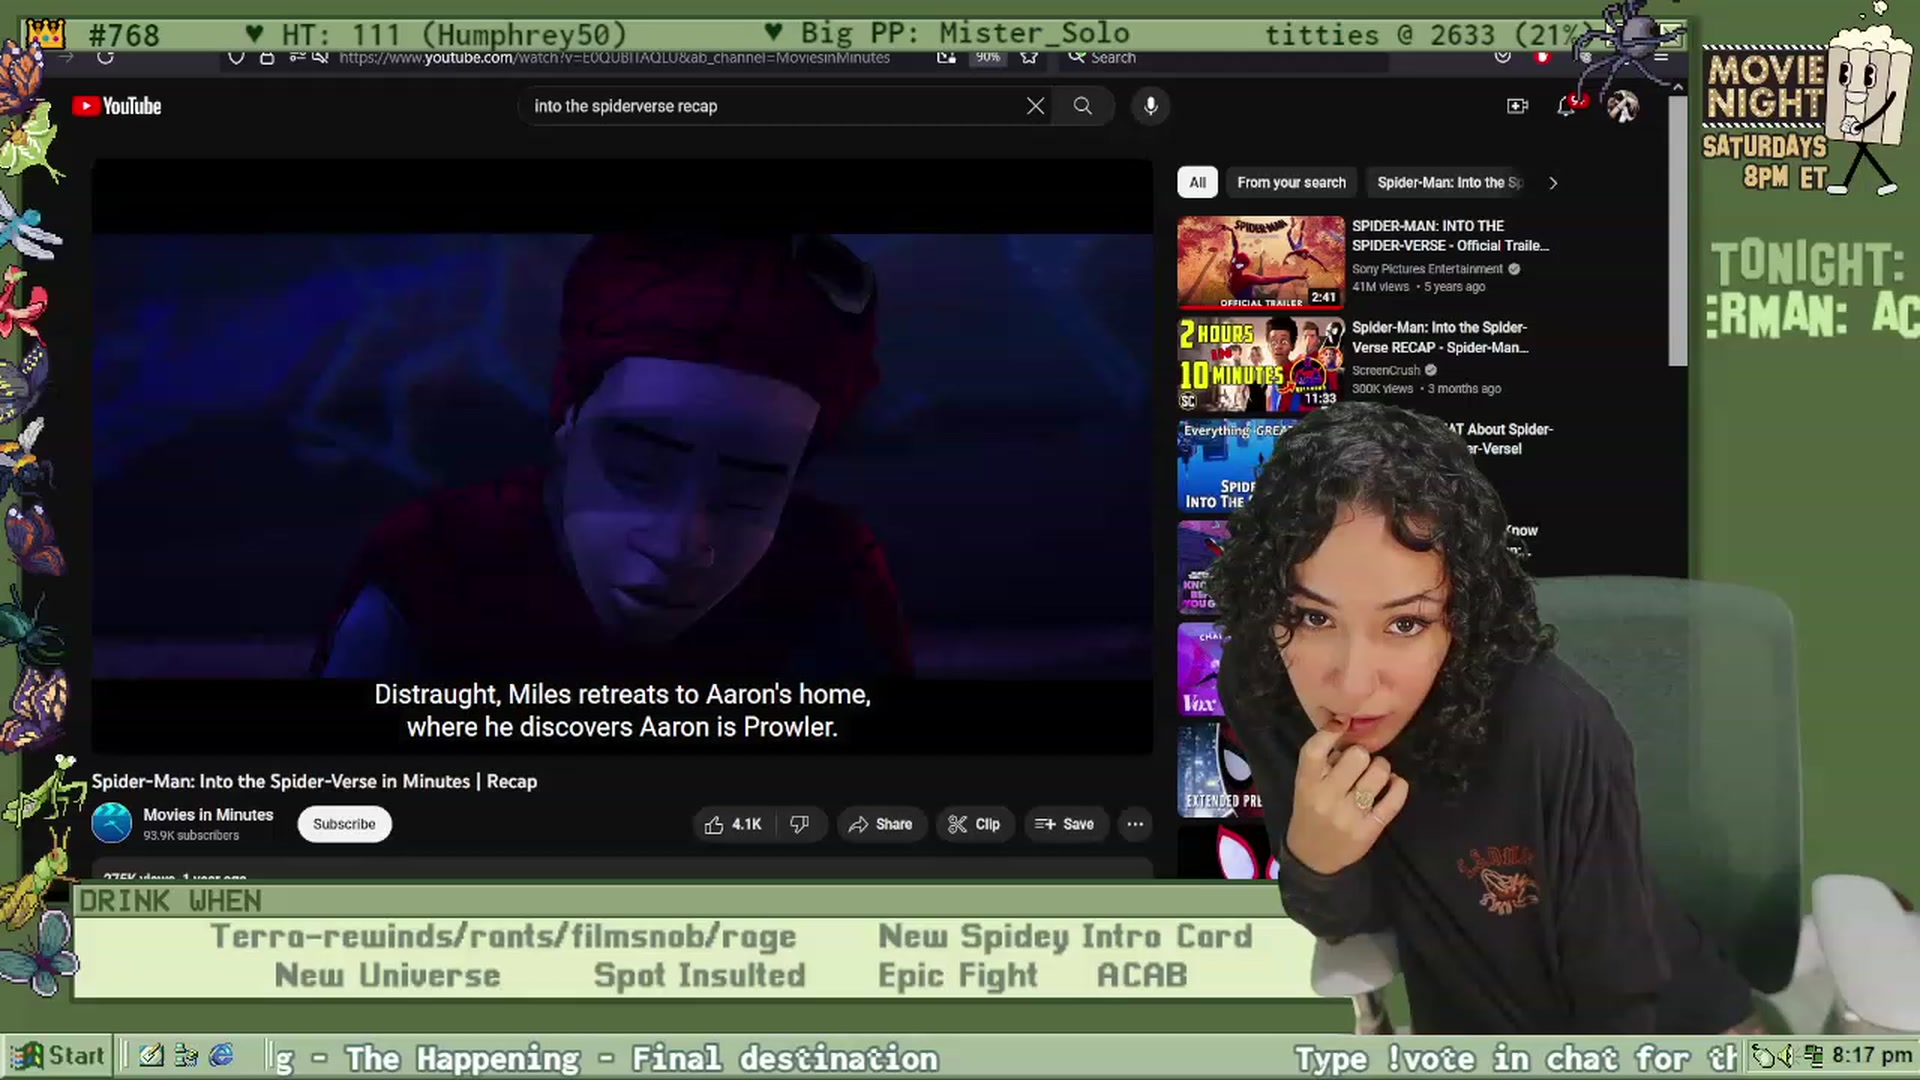Save the video to a playlist
The width and height of the screenshot is (1920, 1080).
point(1064,824)
